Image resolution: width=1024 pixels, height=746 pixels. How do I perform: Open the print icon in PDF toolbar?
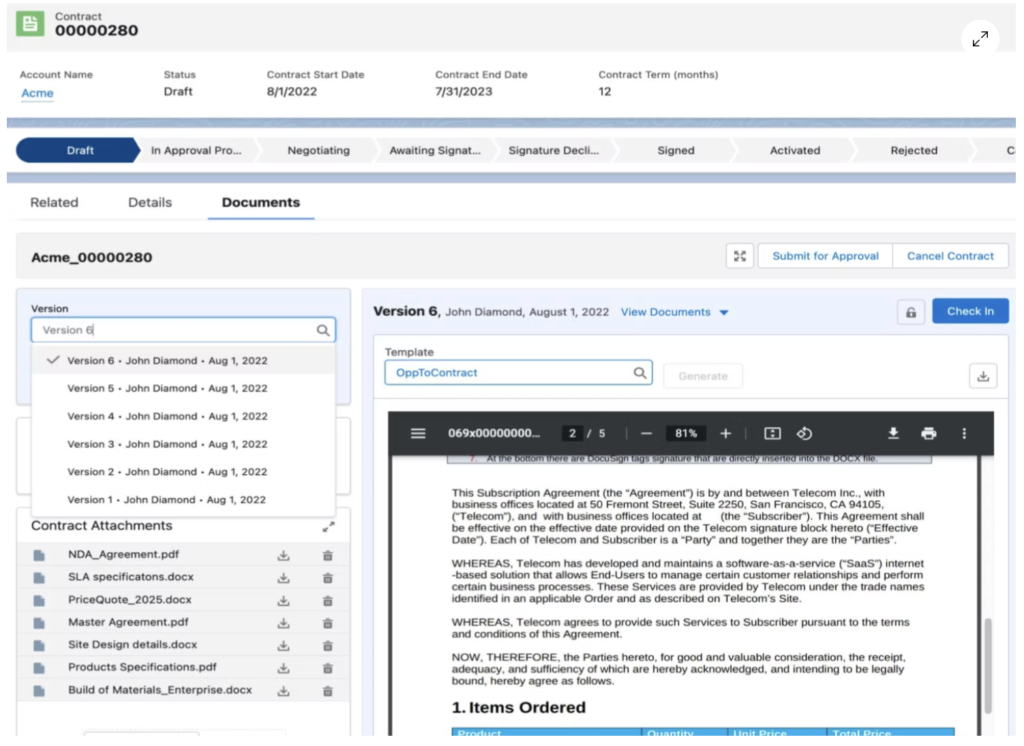[x=929, y=433]
